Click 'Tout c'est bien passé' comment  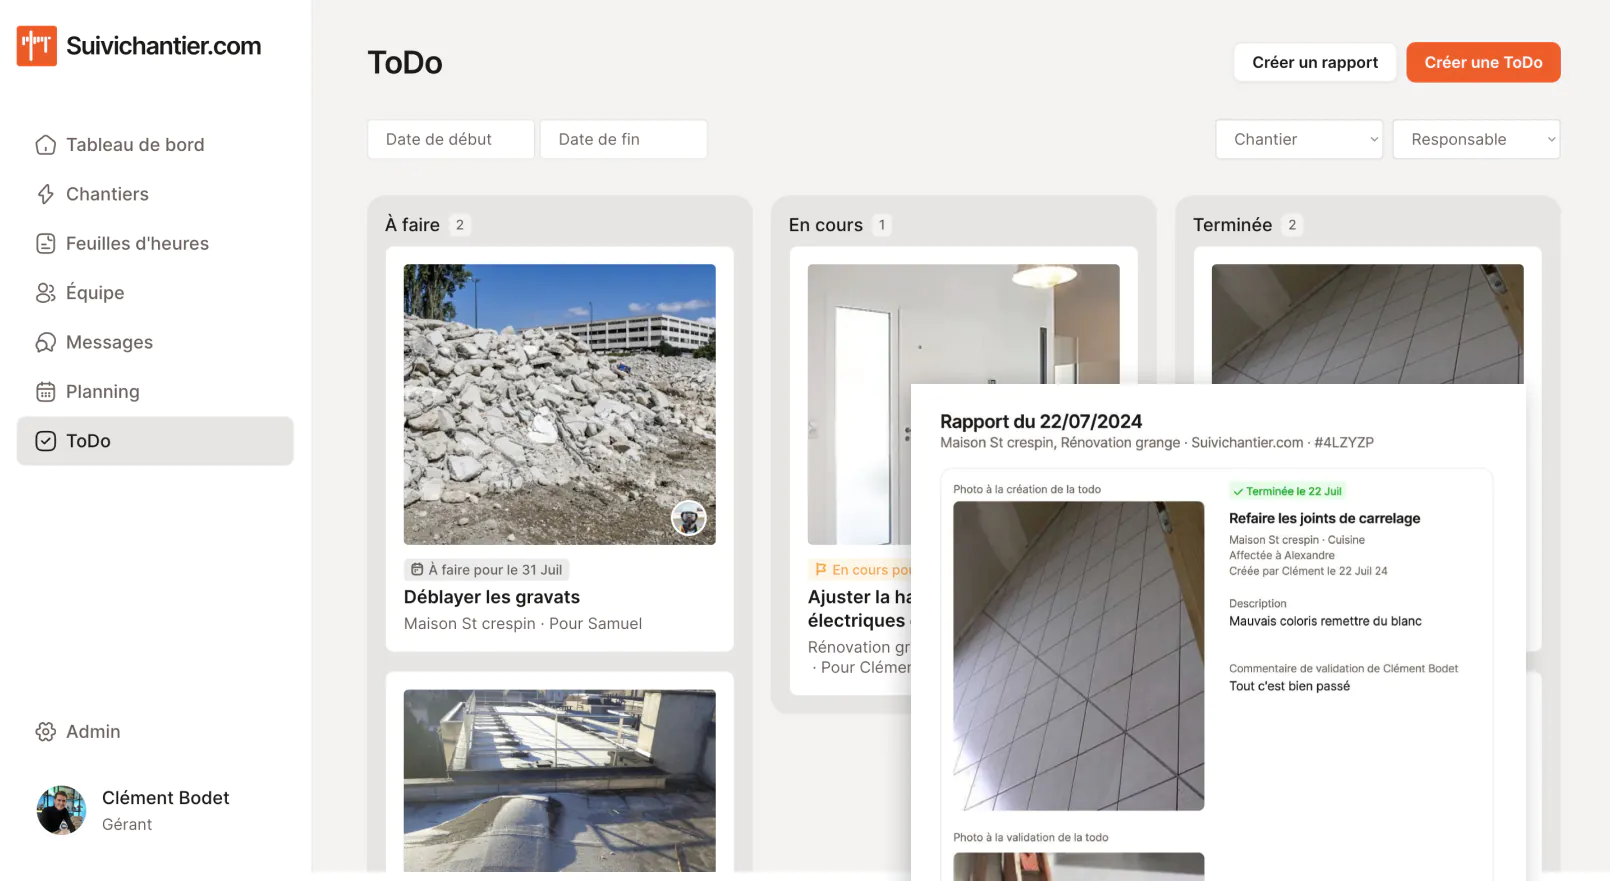click(x=1289, y=686)
